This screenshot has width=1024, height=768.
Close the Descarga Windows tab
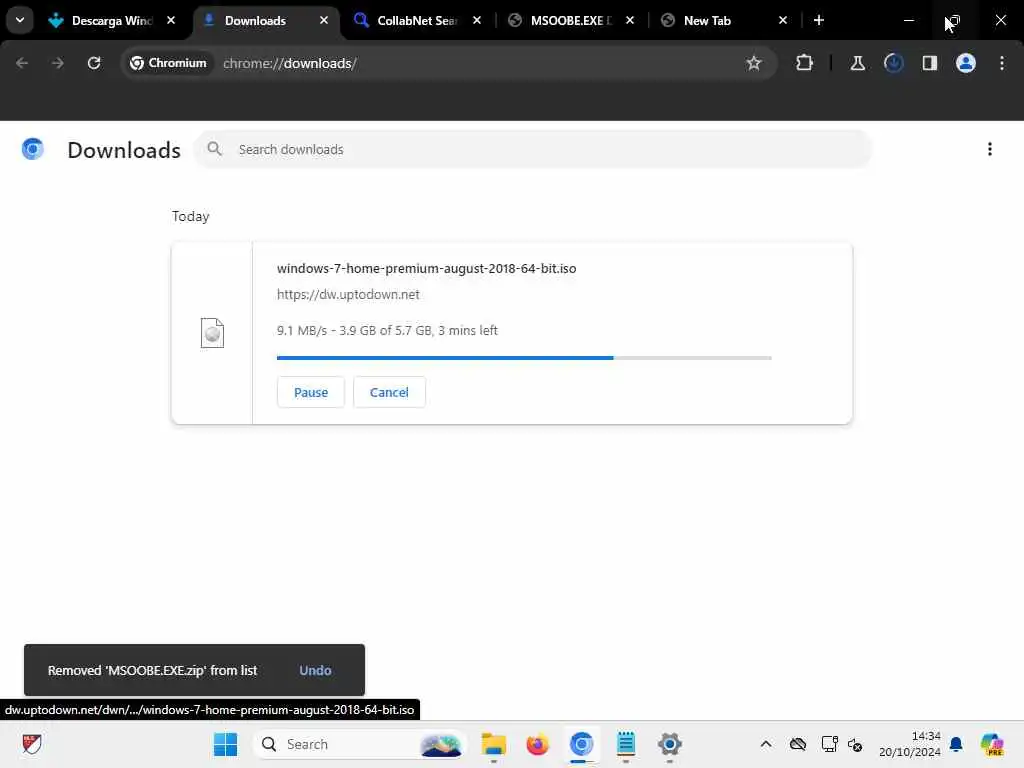tap(171, 20)
